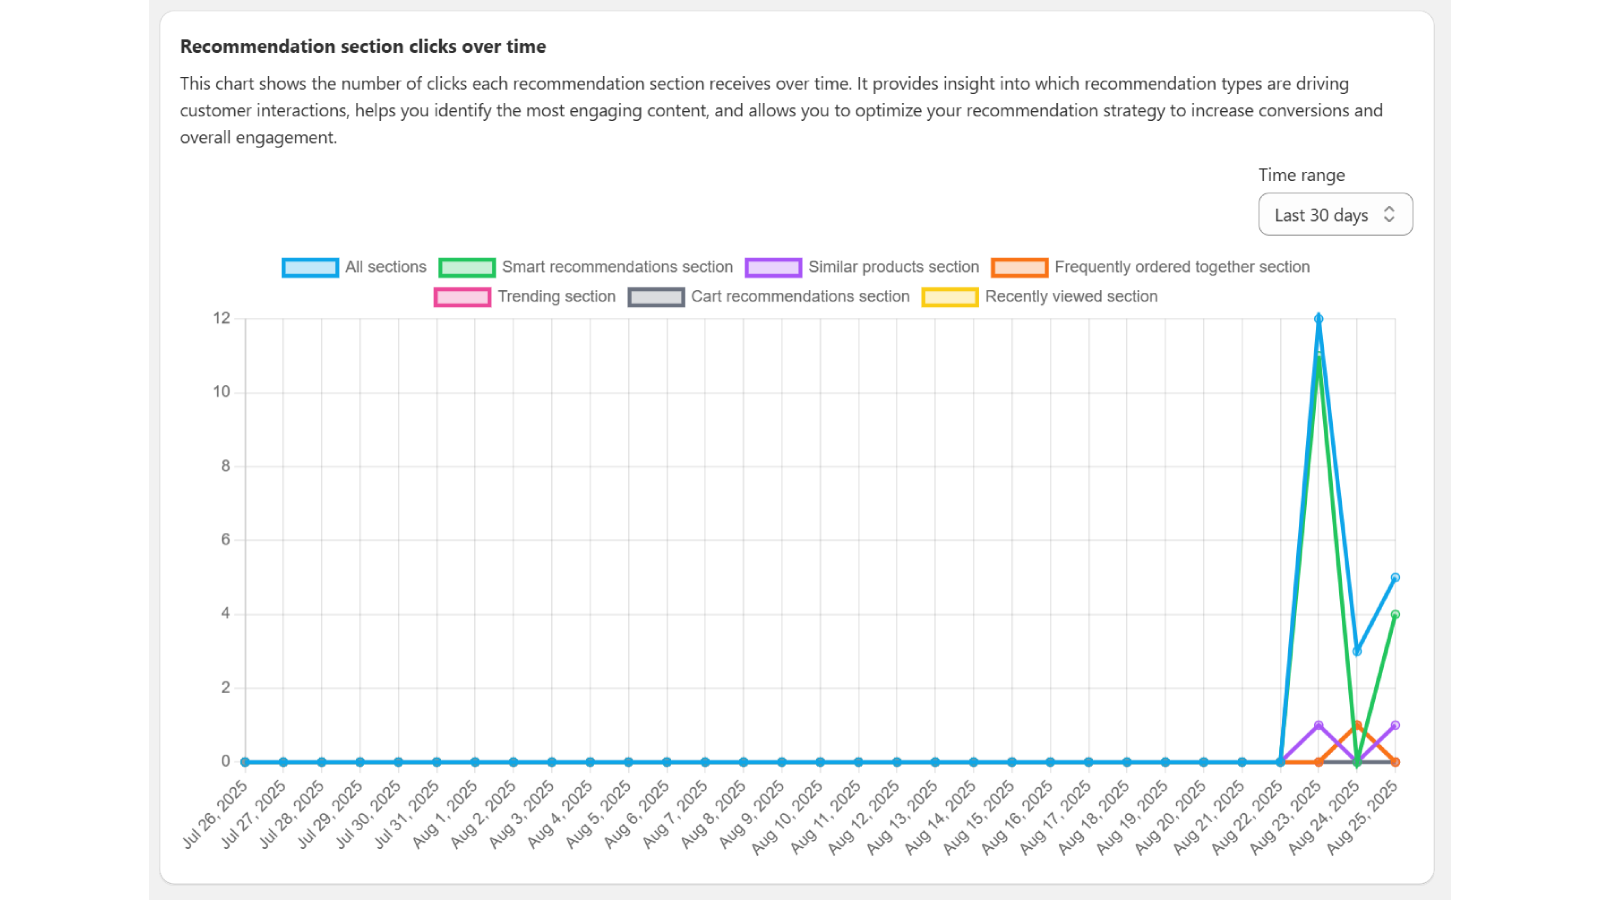This screenshot has width=1600, height=900.
Task: Toggle the "All sections" legend series
Action: coord(385,267)
